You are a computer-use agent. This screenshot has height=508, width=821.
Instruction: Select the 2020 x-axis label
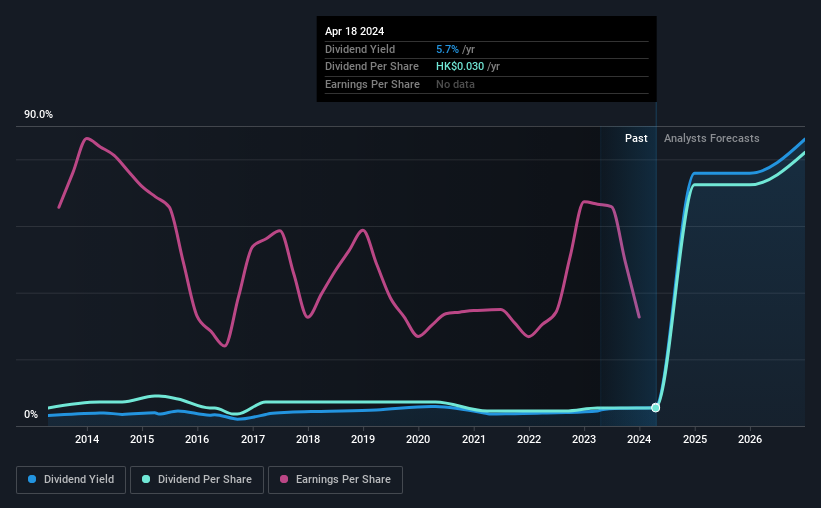click(418, 439)
